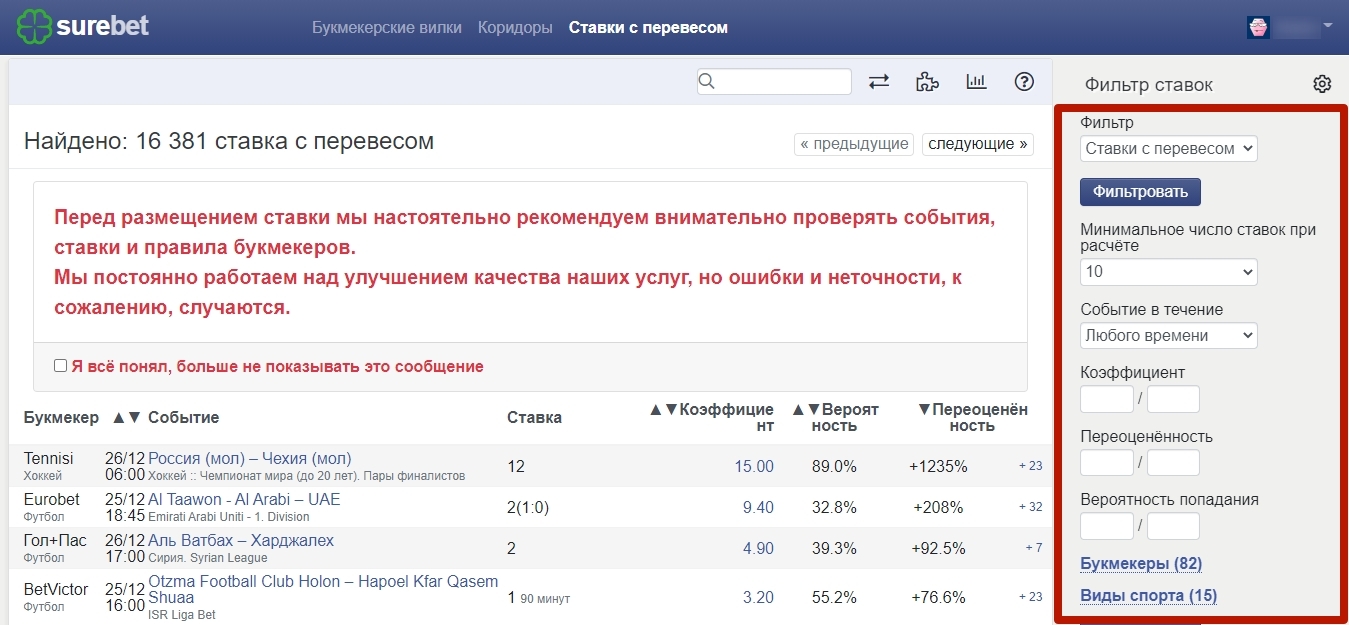Open the puzzle piece extensions icon
Viewport: 1349px width, 625px height.
click(927, 82)
